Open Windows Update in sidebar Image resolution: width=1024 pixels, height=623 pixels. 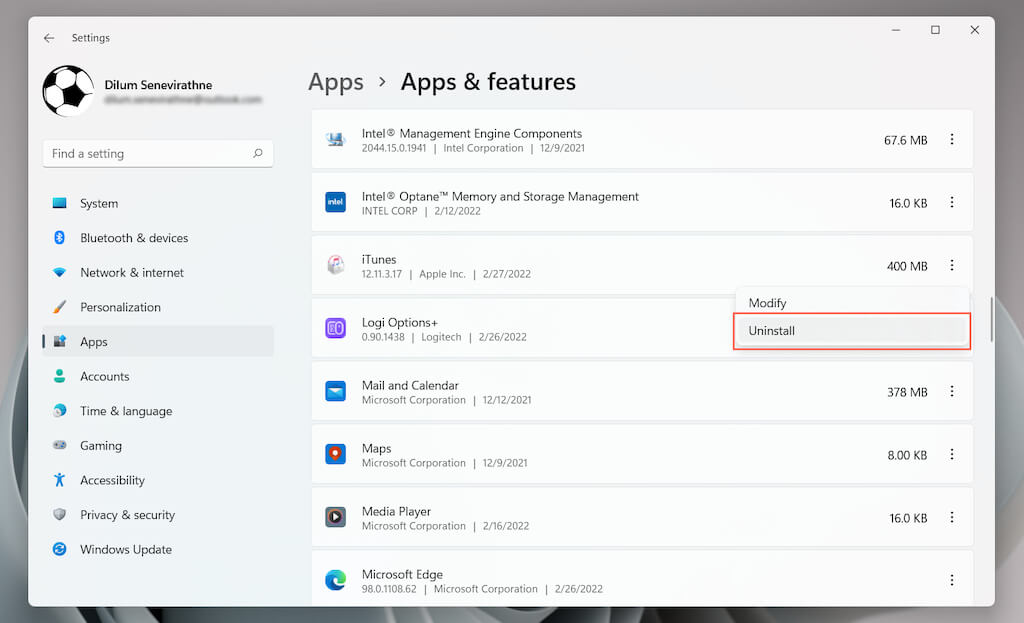(x=125, y=550)
